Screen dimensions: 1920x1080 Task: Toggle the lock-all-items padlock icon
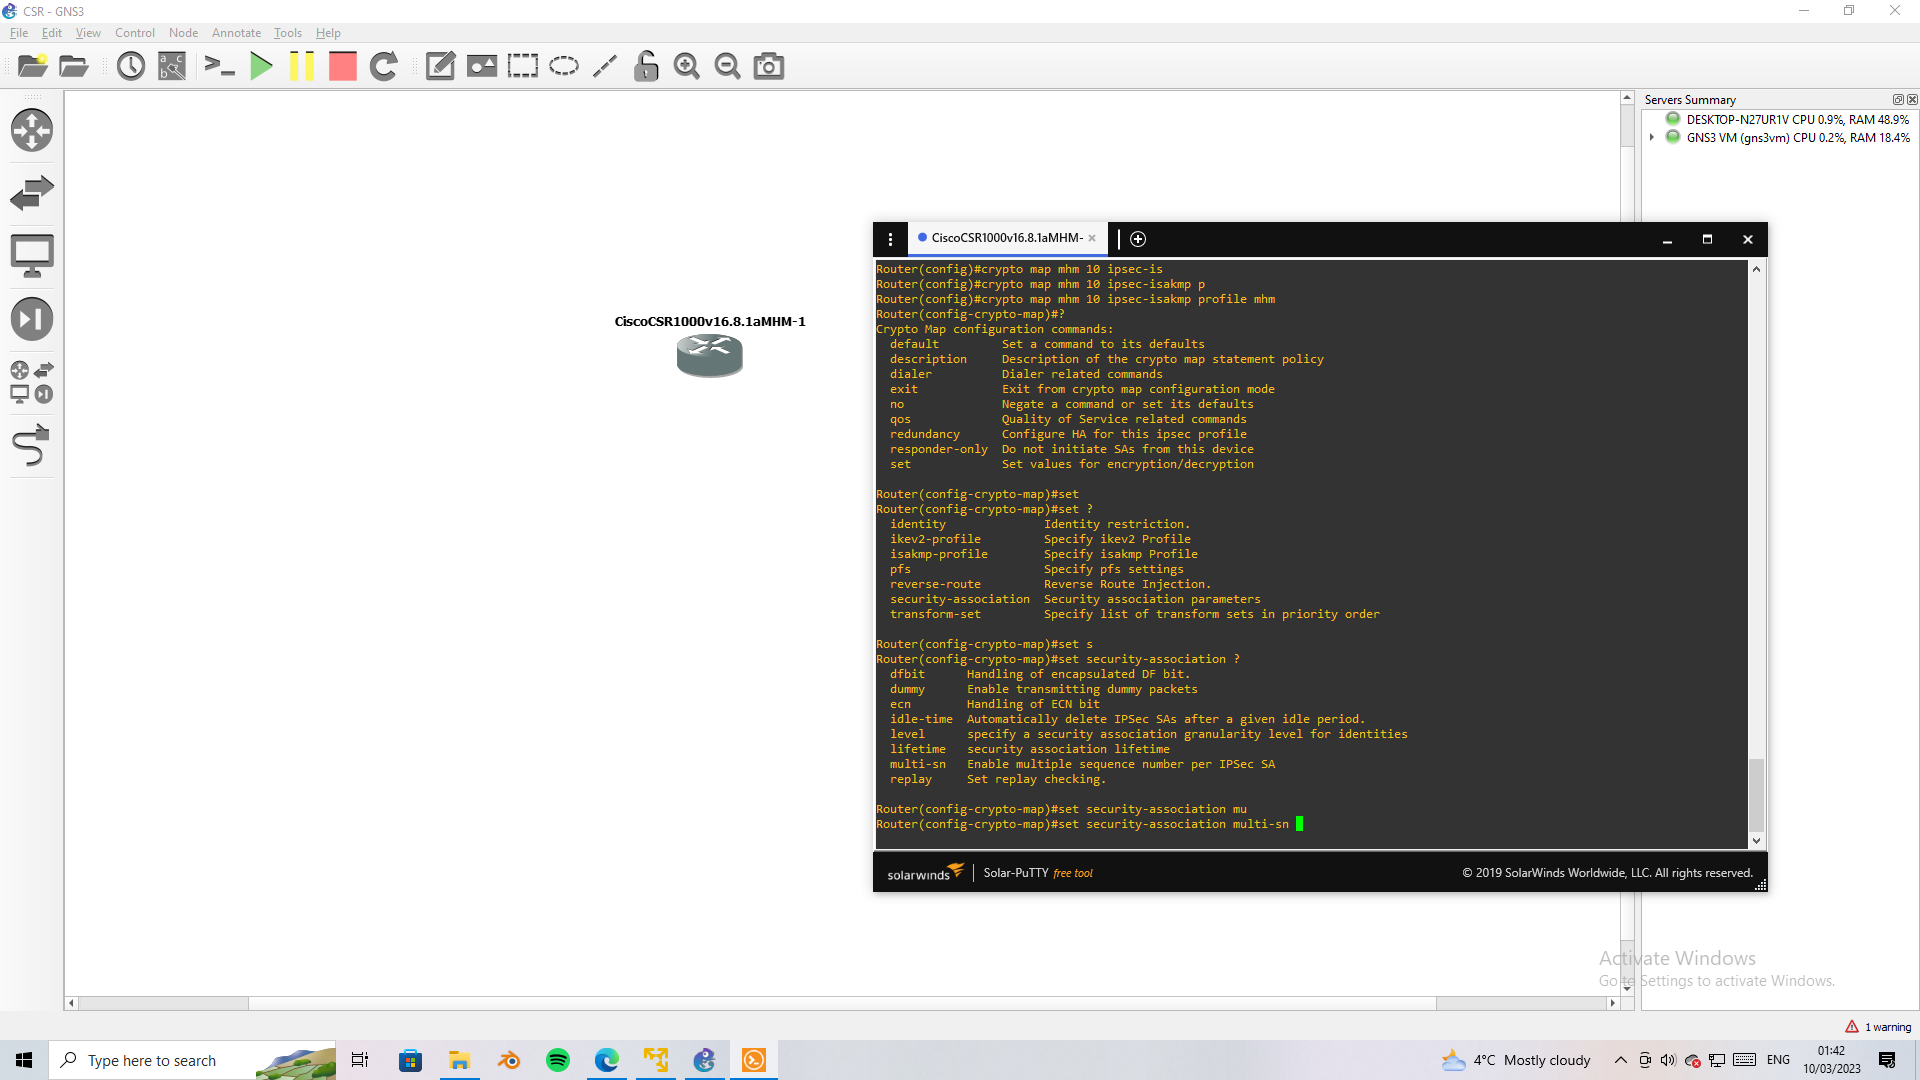[646, 66]
